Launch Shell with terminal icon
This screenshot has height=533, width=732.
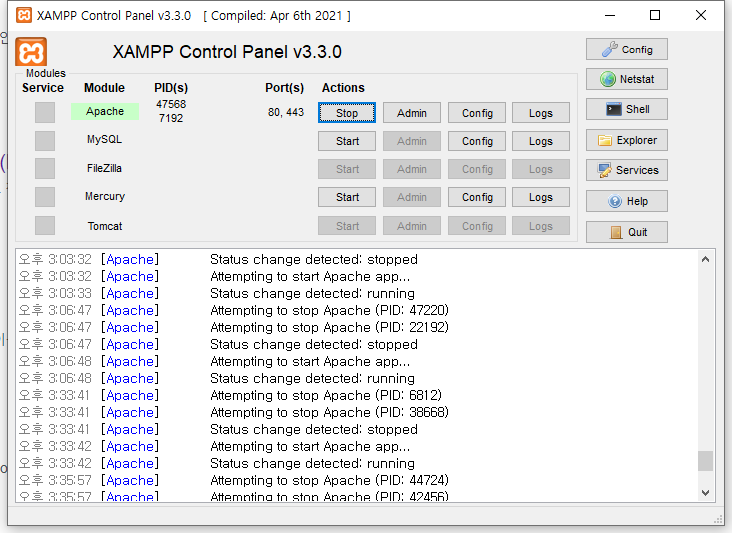626,109
